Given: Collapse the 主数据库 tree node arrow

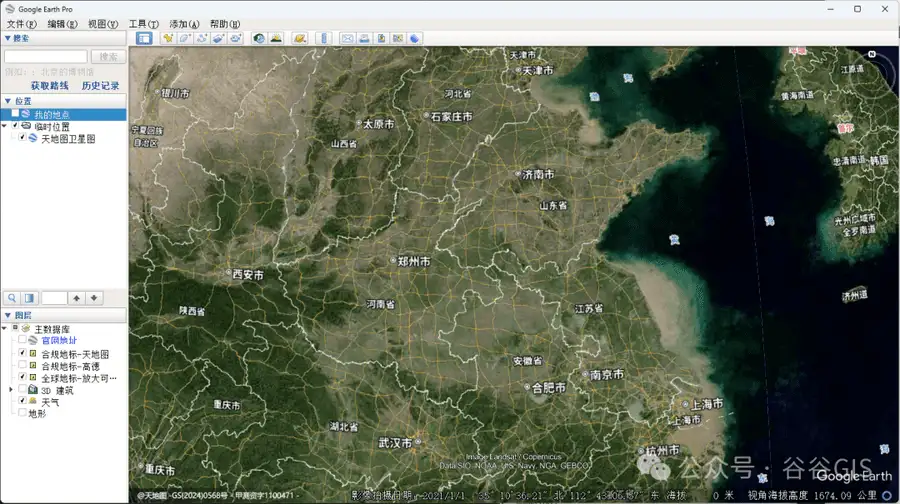Looking at the screenshot, I should click(5, 328).
